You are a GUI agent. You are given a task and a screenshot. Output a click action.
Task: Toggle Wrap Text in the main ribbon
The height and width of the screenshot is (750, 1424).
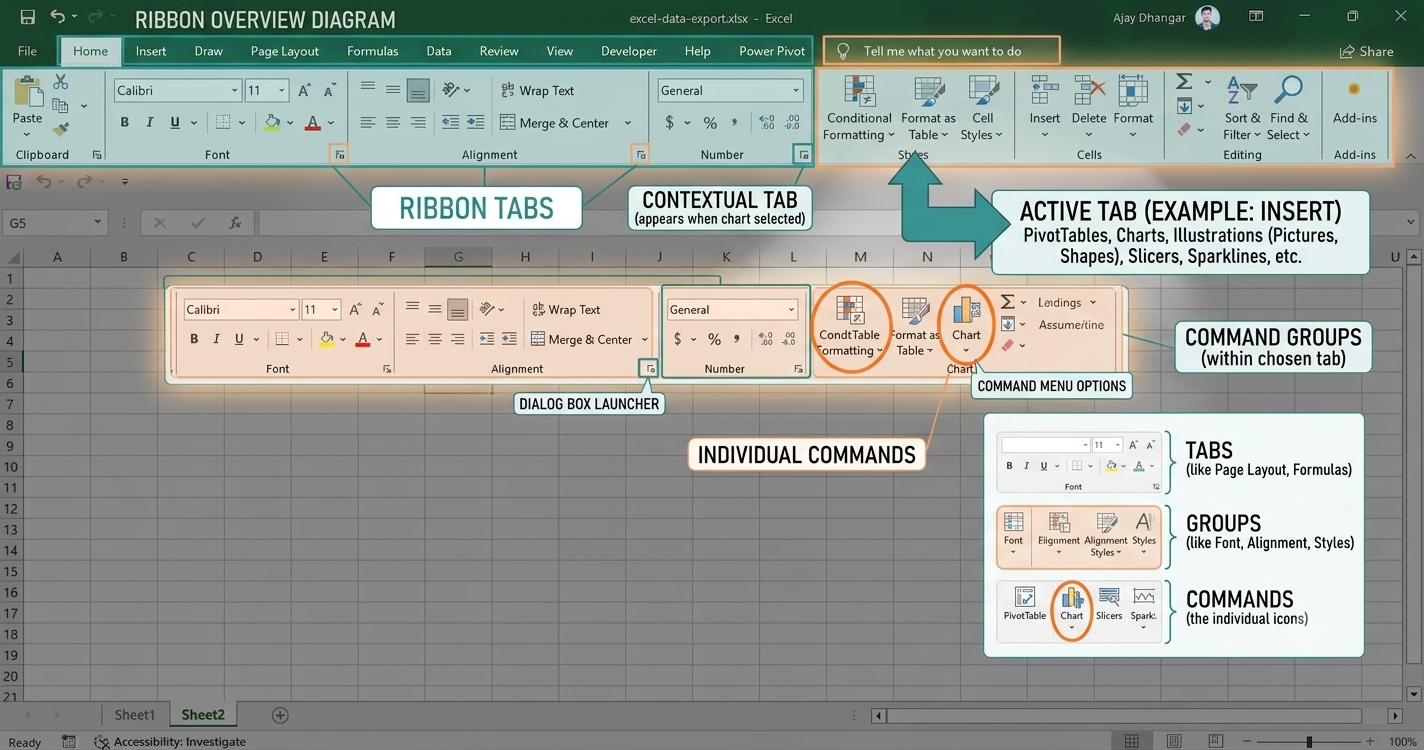[x=538, y=90]
